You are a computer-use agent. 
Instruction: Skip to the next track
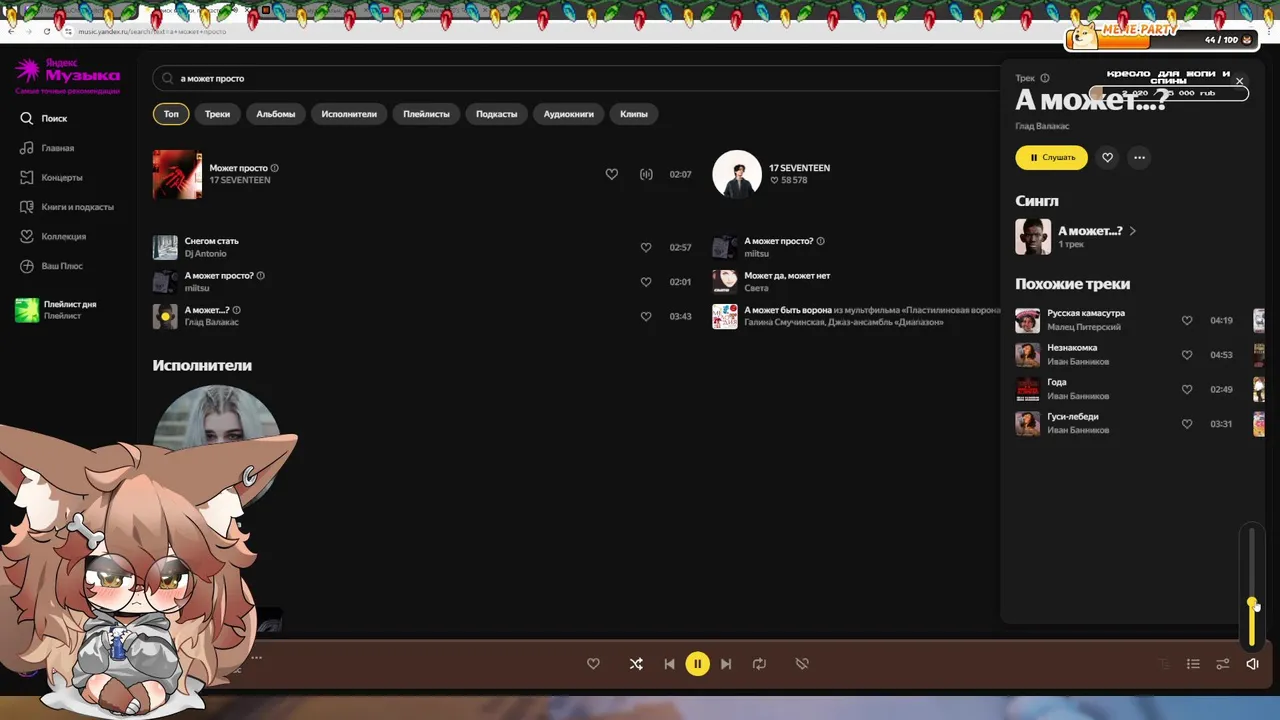(x=727, y=664)
